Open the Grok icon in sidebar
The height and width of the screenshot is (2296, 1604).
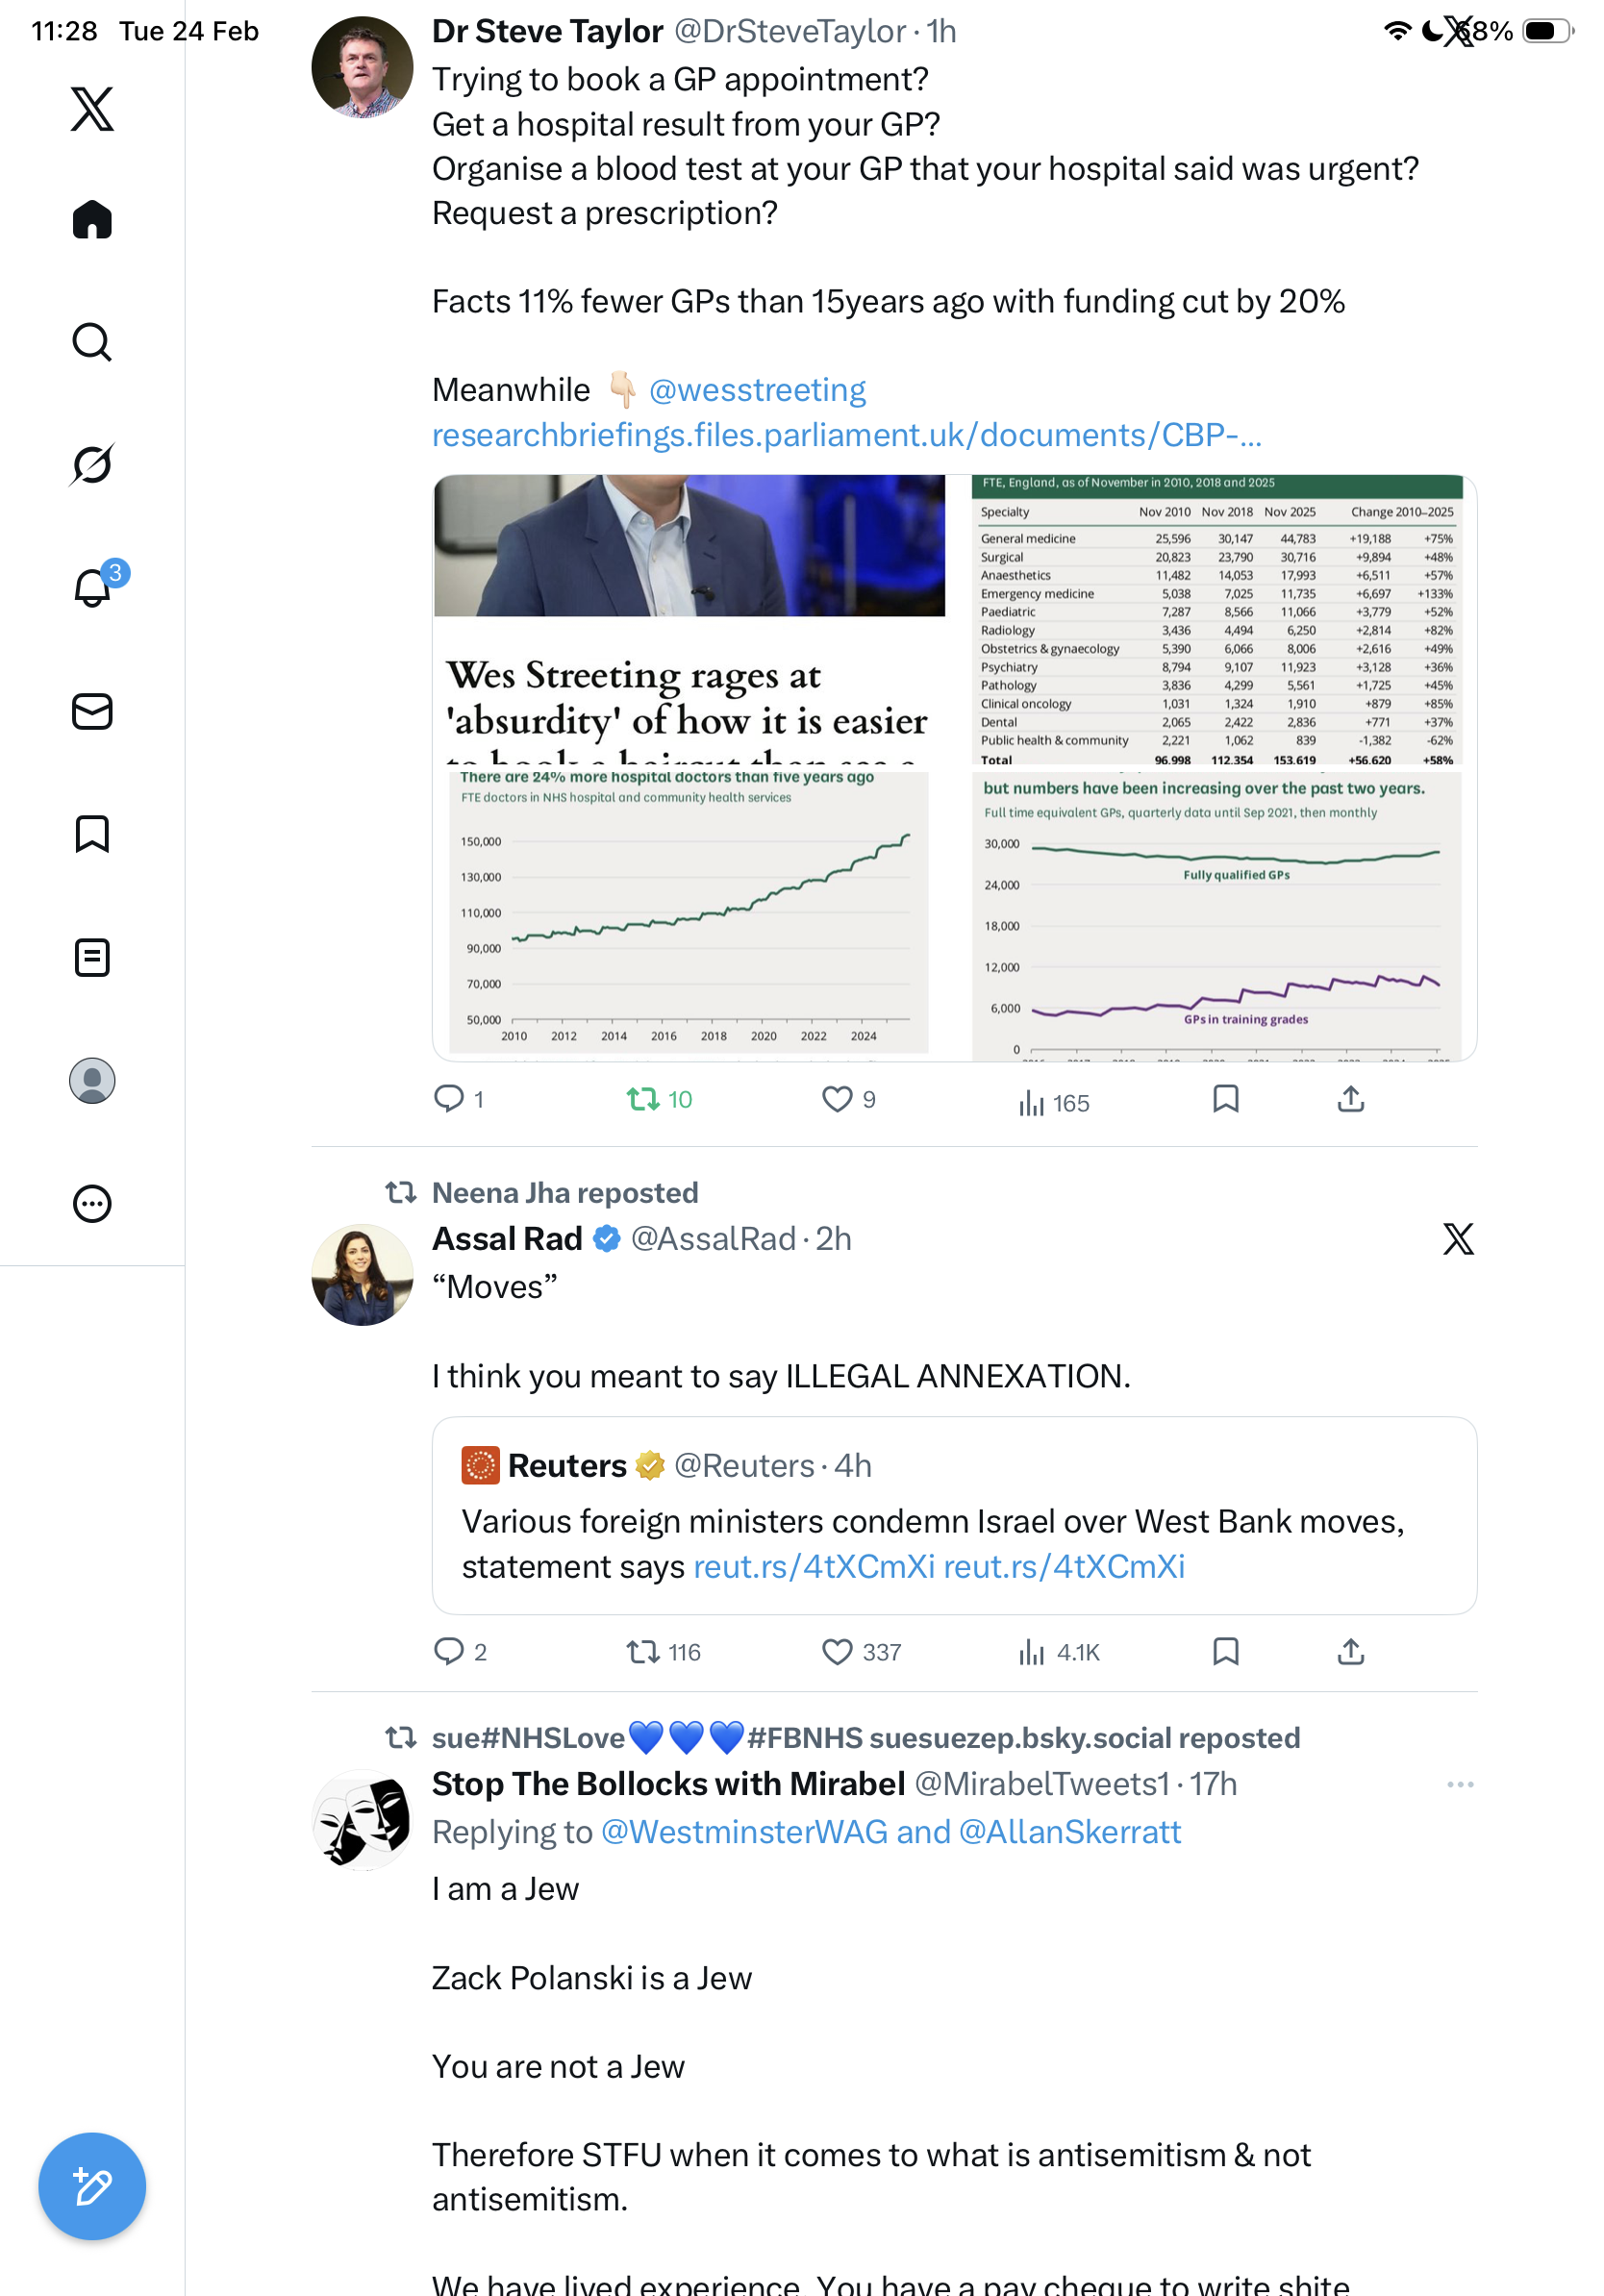[x=92, y=464]
